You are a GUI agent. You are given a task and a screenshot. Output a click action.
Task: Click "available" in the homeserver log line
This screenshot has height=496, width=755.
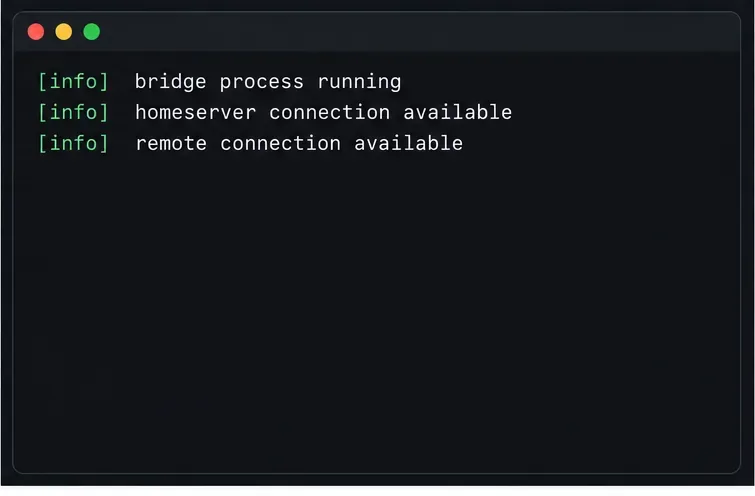click(458, 112)
